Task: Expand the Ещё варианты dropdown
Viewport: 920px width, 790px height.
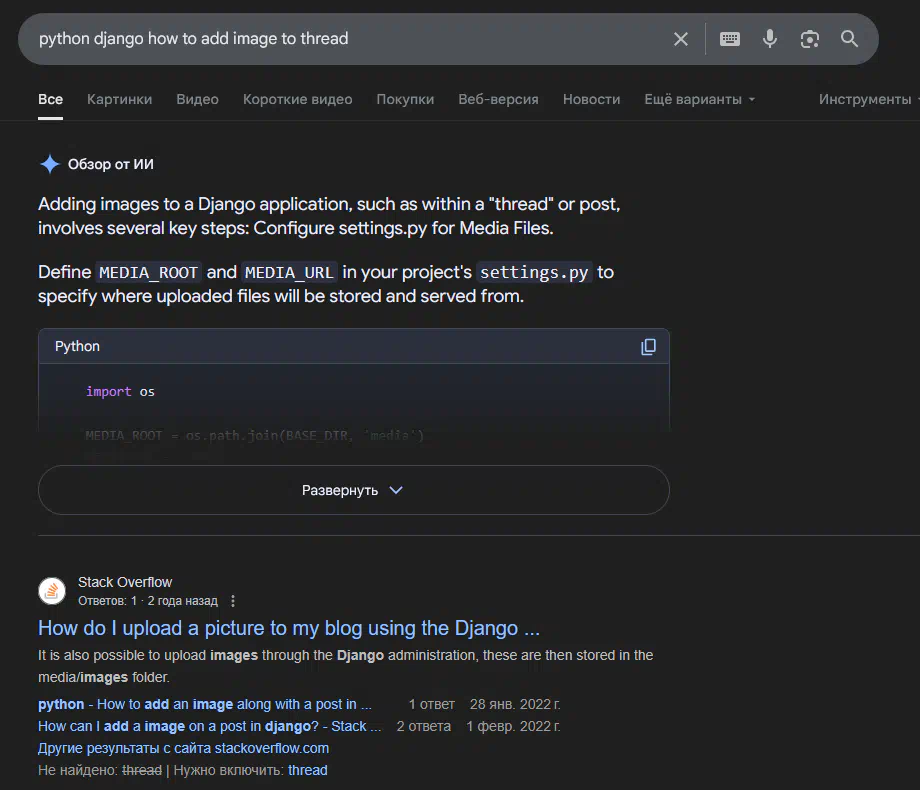Action: click(x=699, y=99)
